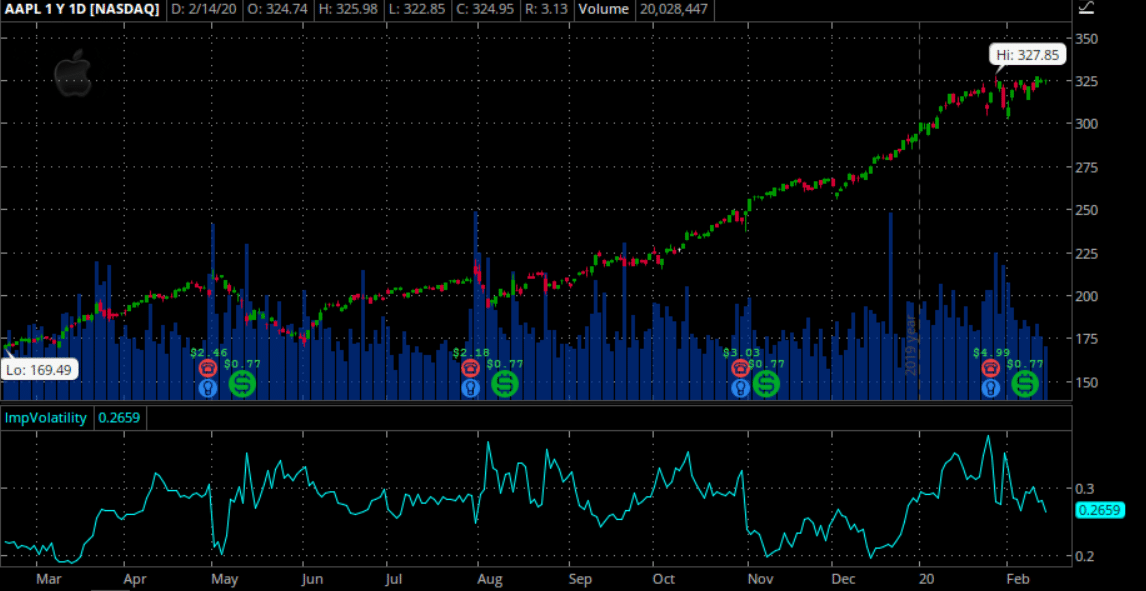1146x591 pixels.
Task: Select the ImpVolatility study label
Action: tap(46, 419)
